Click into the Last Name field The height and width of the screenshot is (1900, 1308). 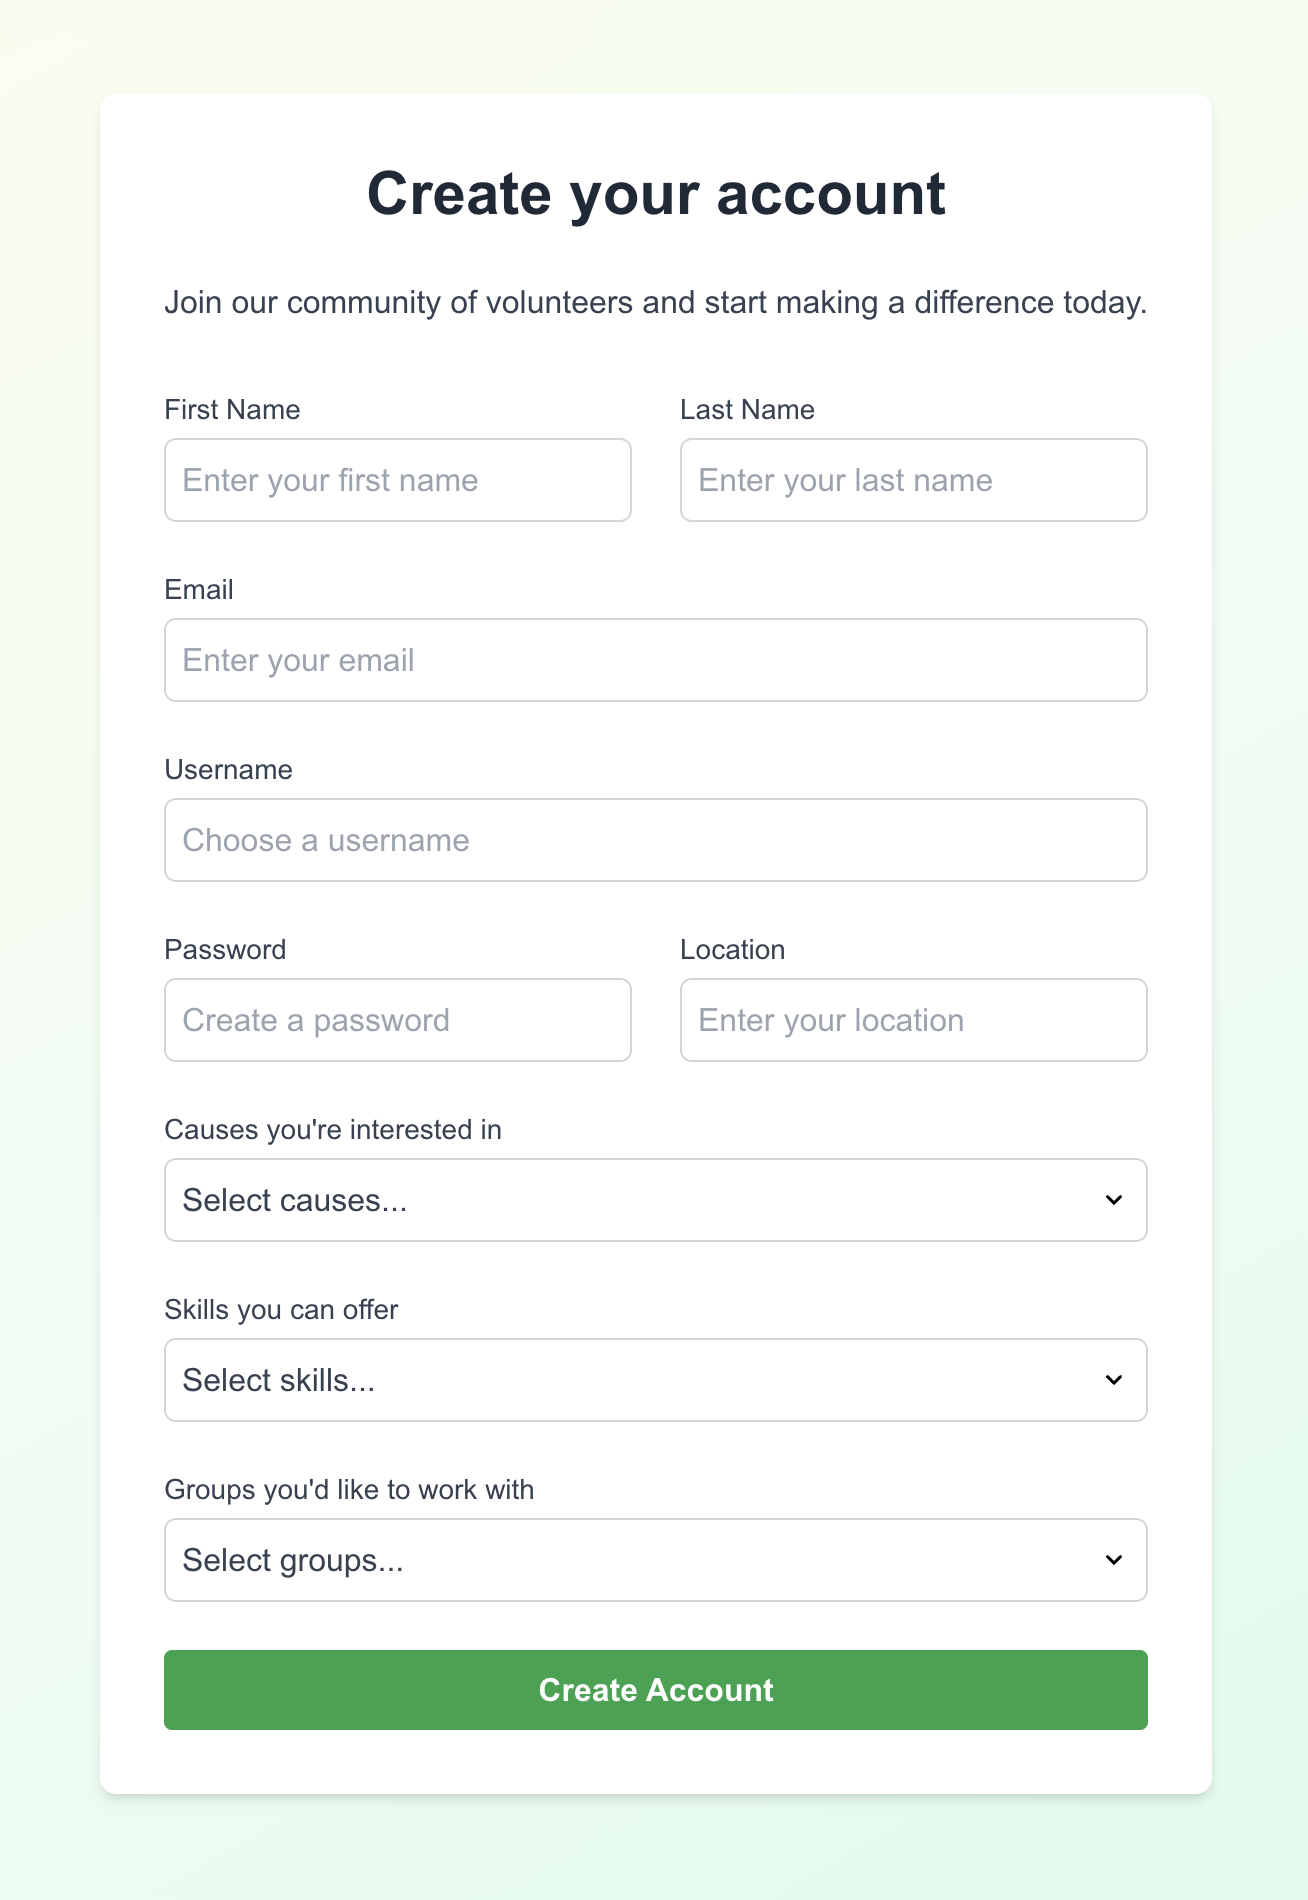coord(914,480)
